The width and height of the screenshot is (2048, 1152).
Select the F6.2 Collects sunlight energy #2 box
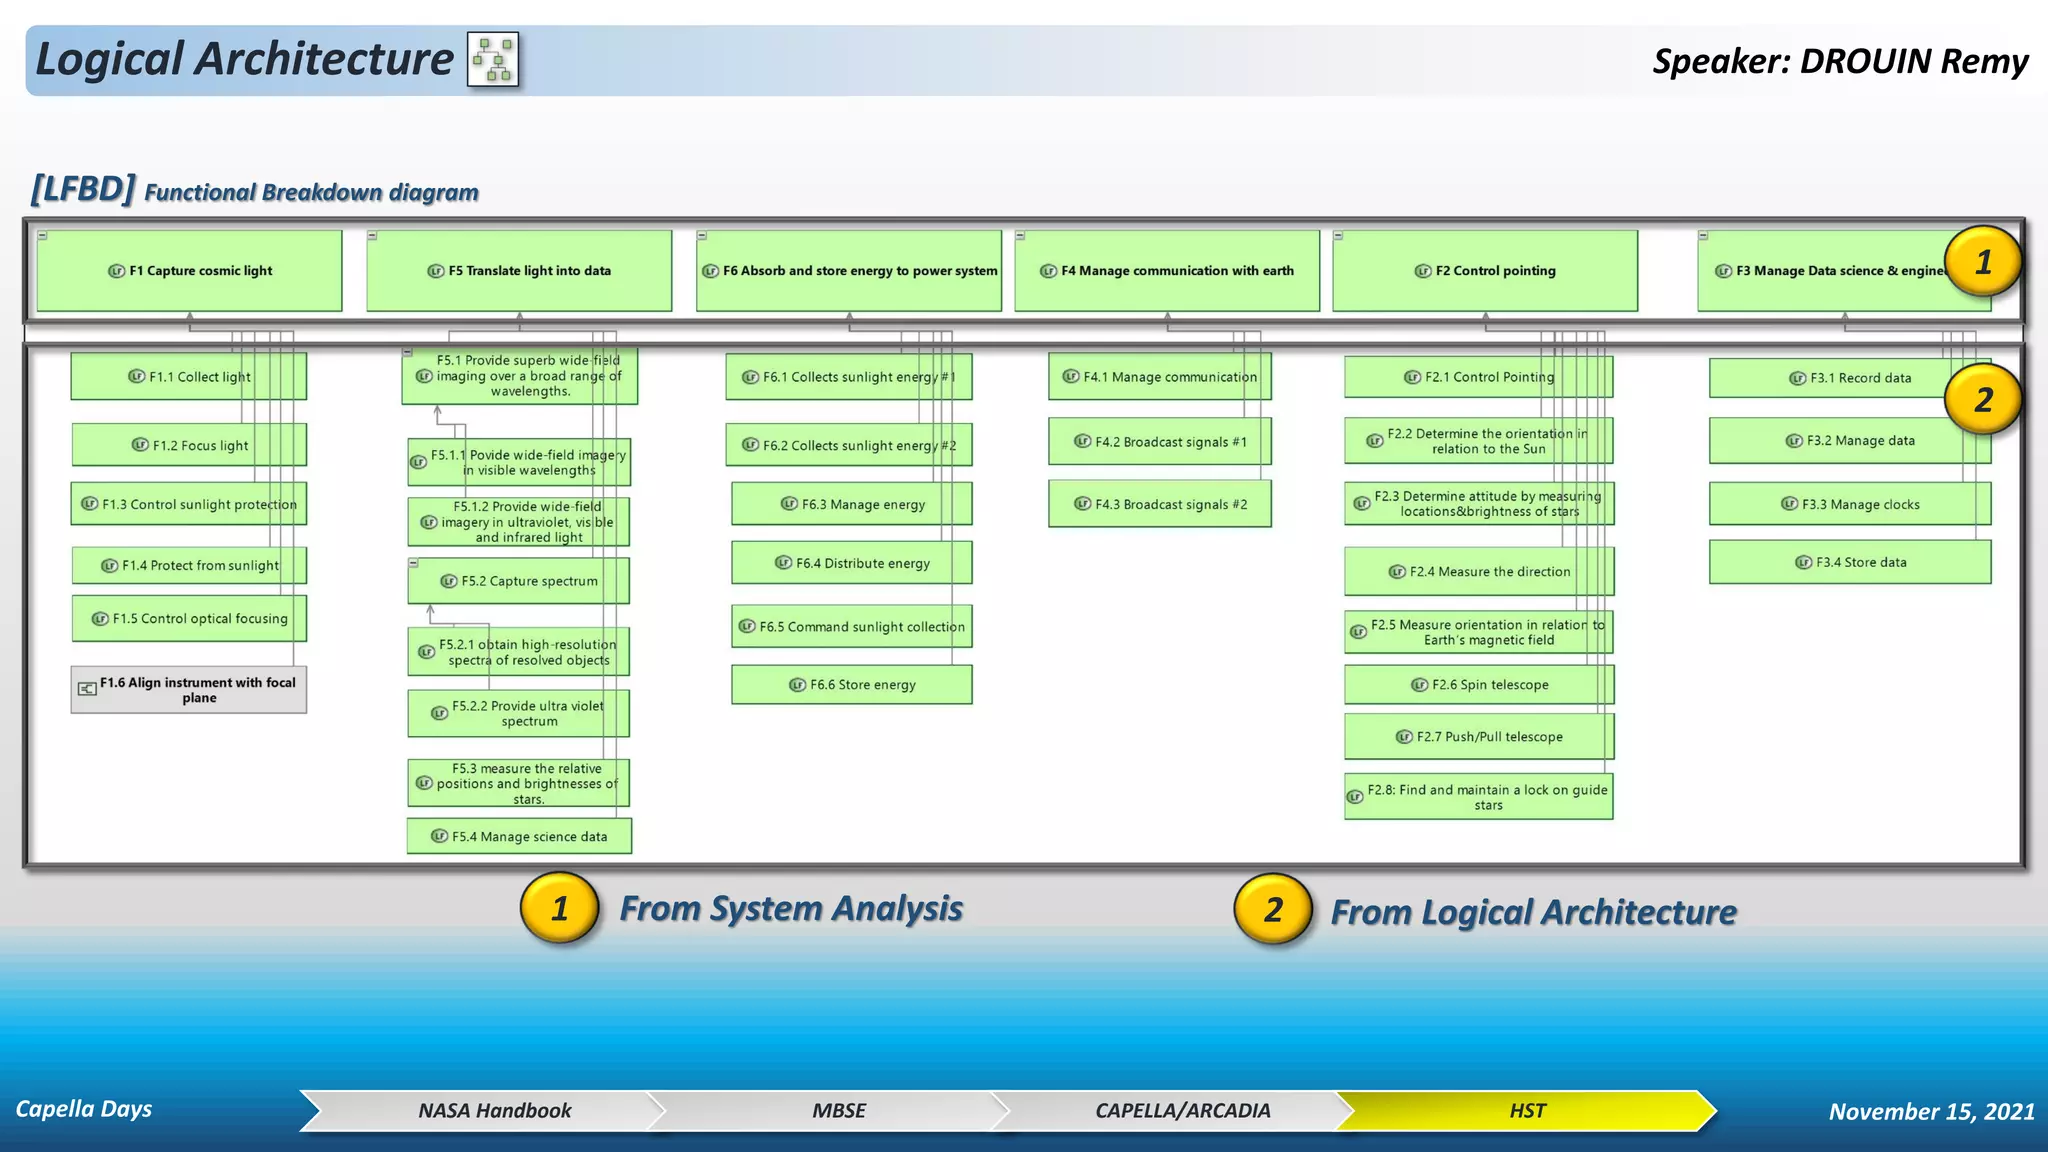pyautogui.click(x=849, y=445)
